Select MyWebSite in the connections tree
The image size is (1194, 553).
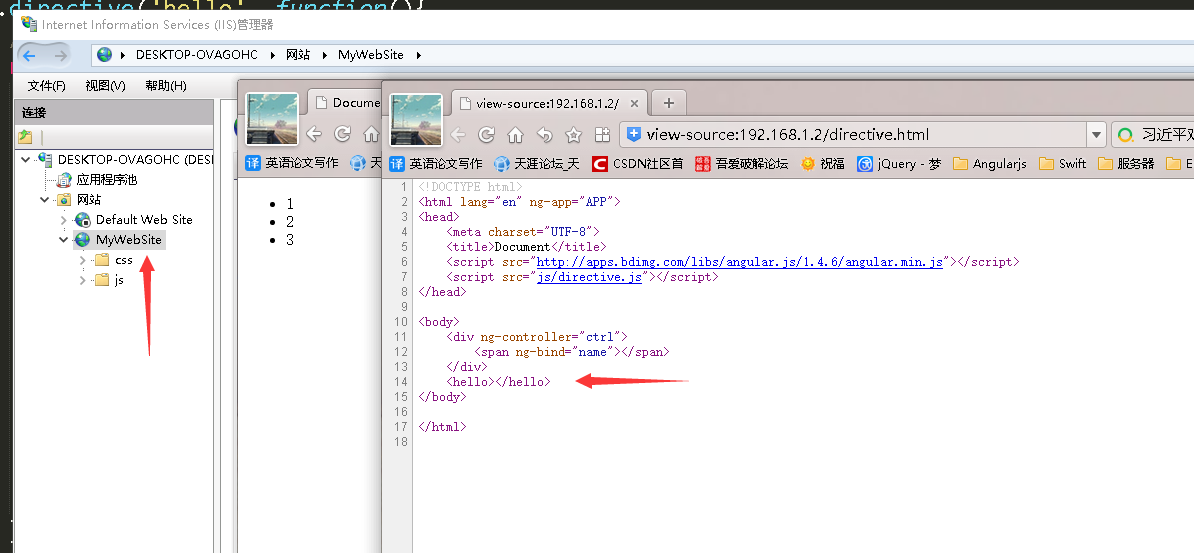[x=129, y=240]
